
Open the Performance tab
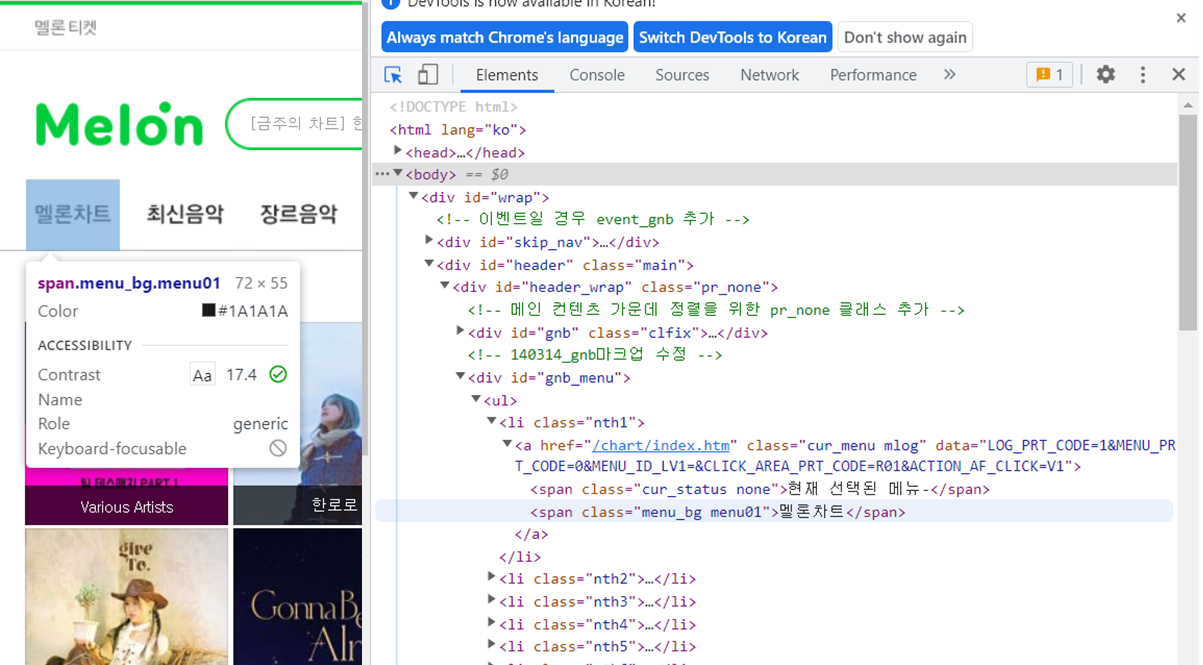(873, 75)
